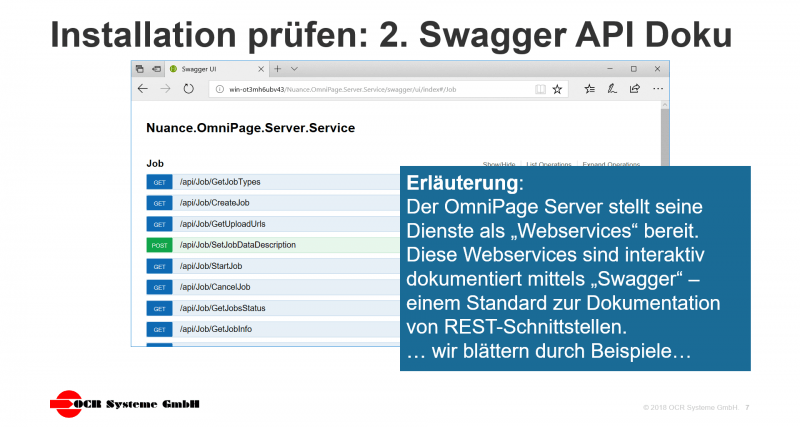Expand GET /api/Job/GetUploadUrls operation
The height and width of the screenshot is (427, 800).
[273, 224]
